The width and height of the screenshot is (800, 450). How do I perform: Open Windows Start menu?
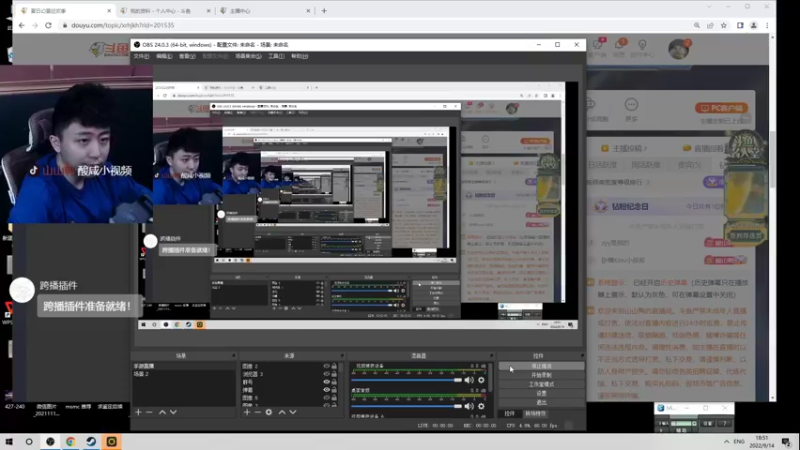9,442
